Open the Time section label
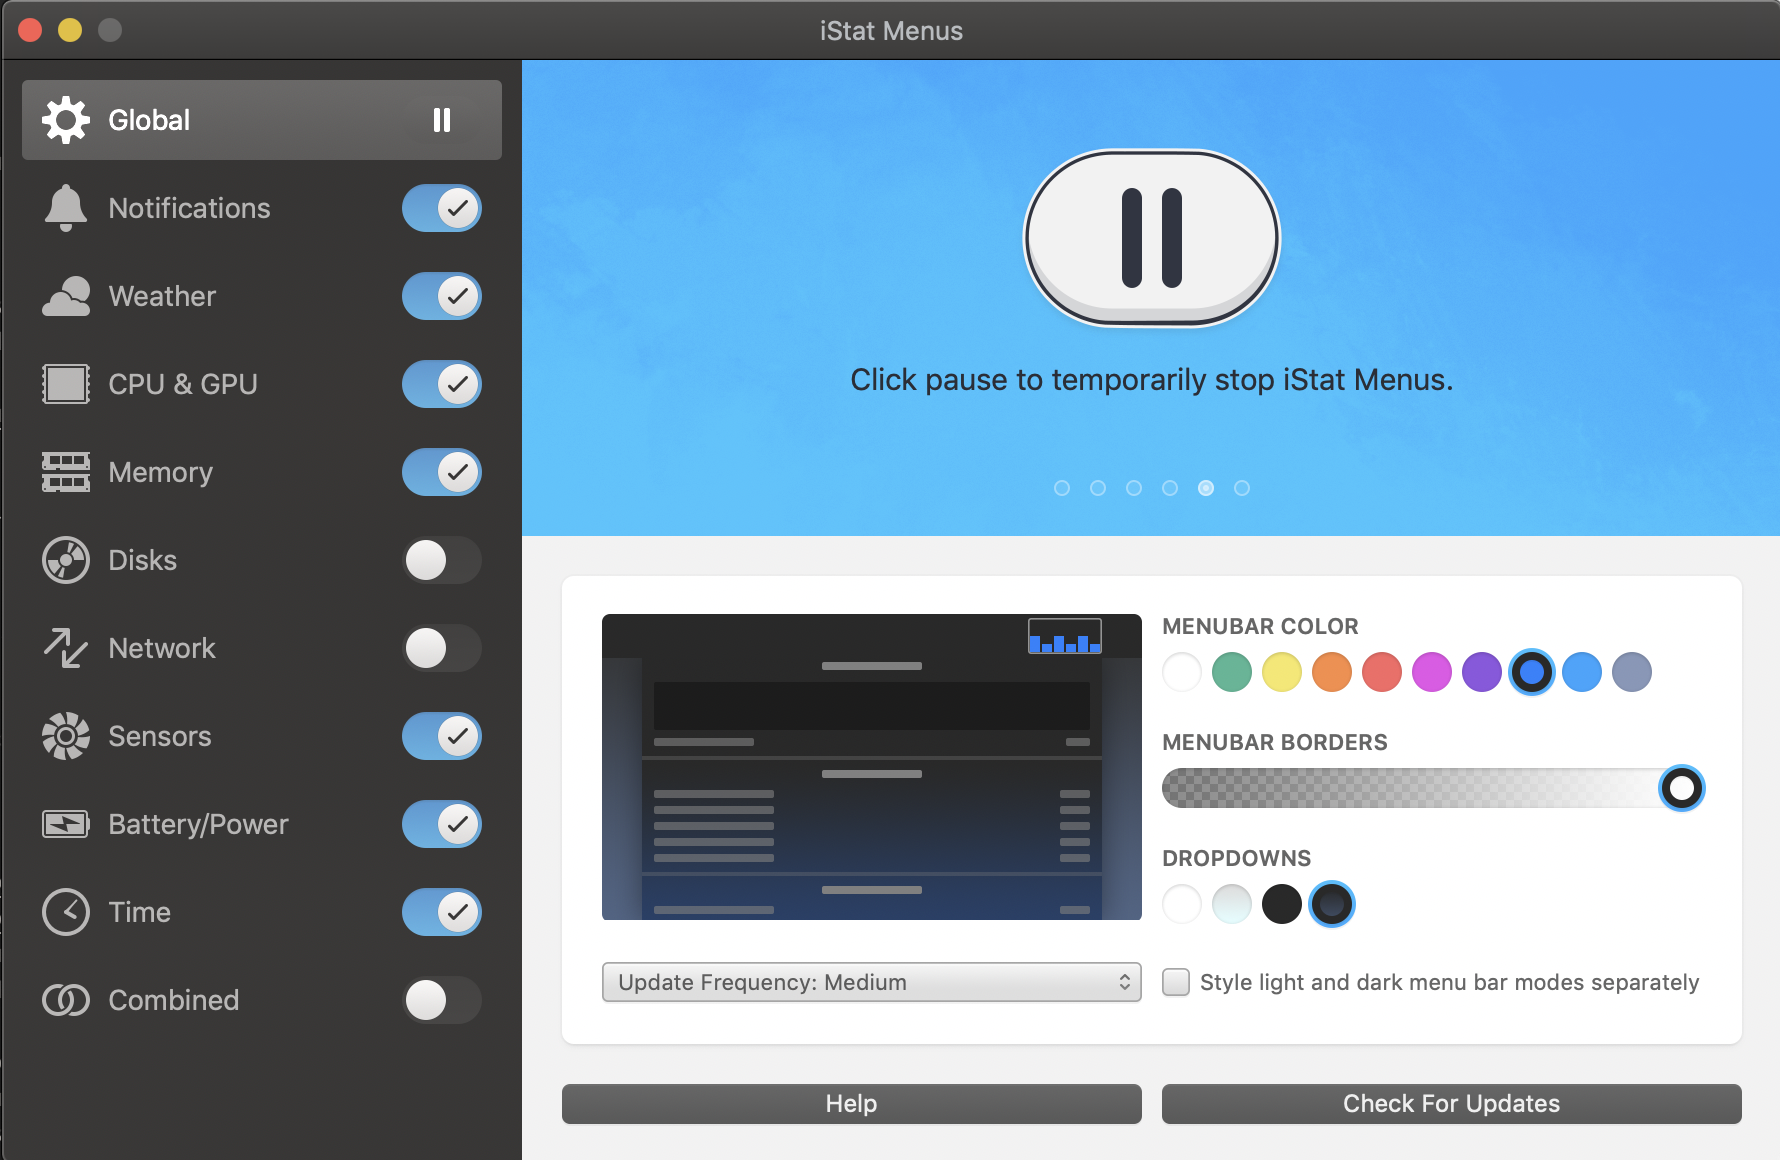This screenshot has width=1780, height=1160. pos(139,912)
